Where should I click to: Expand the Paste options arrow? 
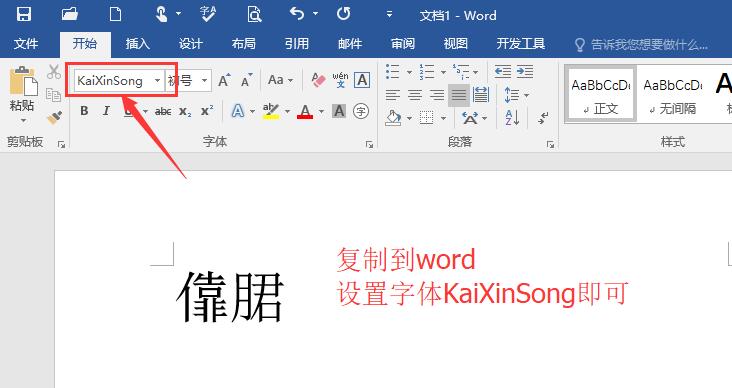23,120
